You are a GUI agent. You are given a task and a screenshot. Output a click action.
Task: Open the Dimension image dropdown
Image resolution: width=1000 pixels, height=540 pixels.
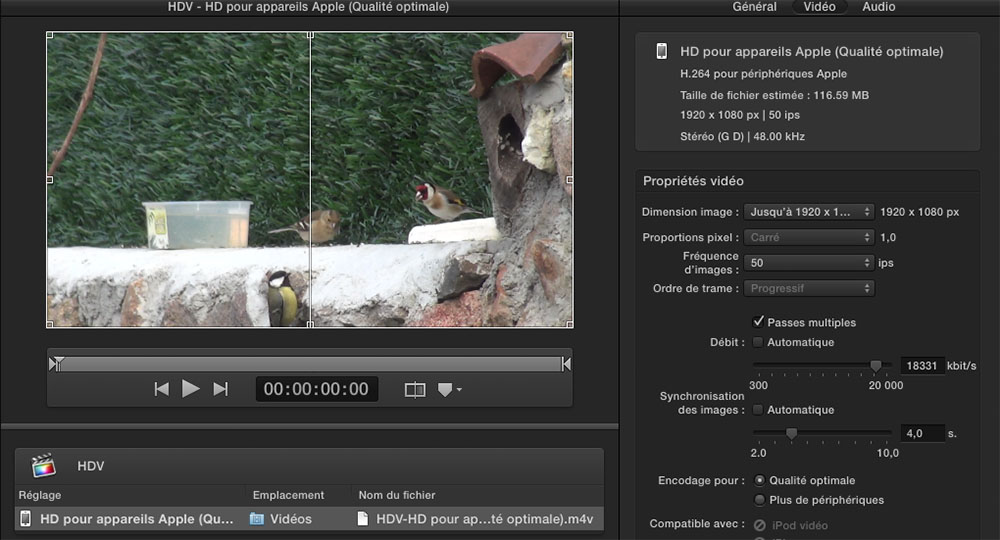[809, 212]
